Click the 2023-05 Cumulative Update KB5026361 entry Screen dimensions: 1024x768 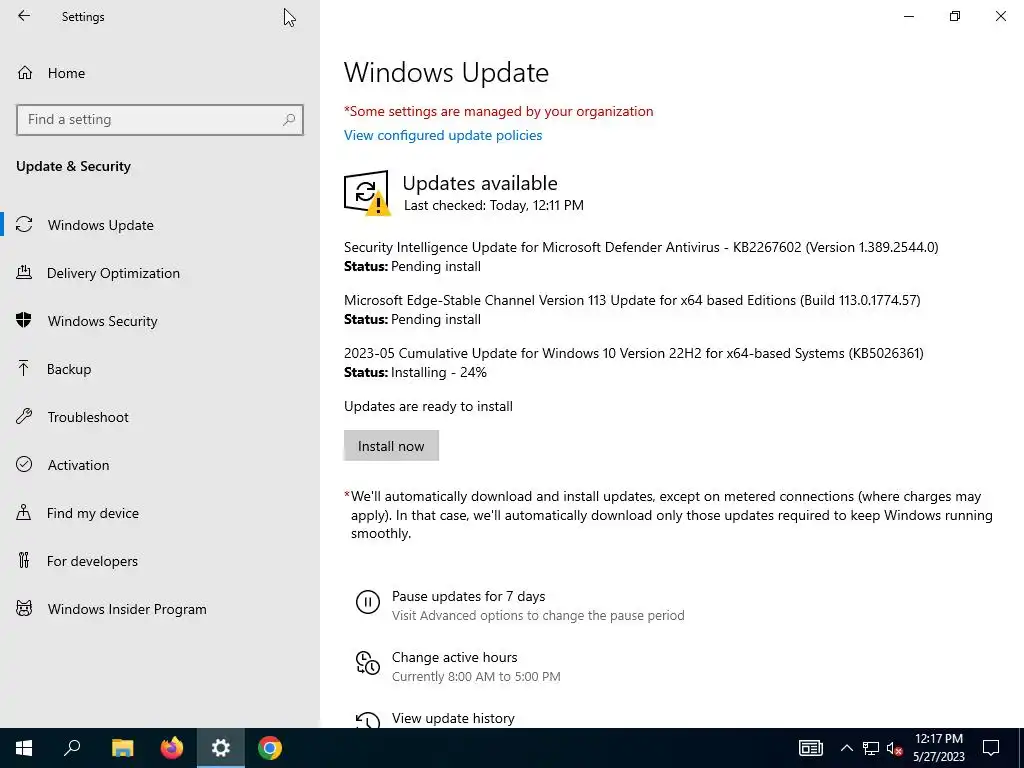pyautogui.click(x=633, y=353)
